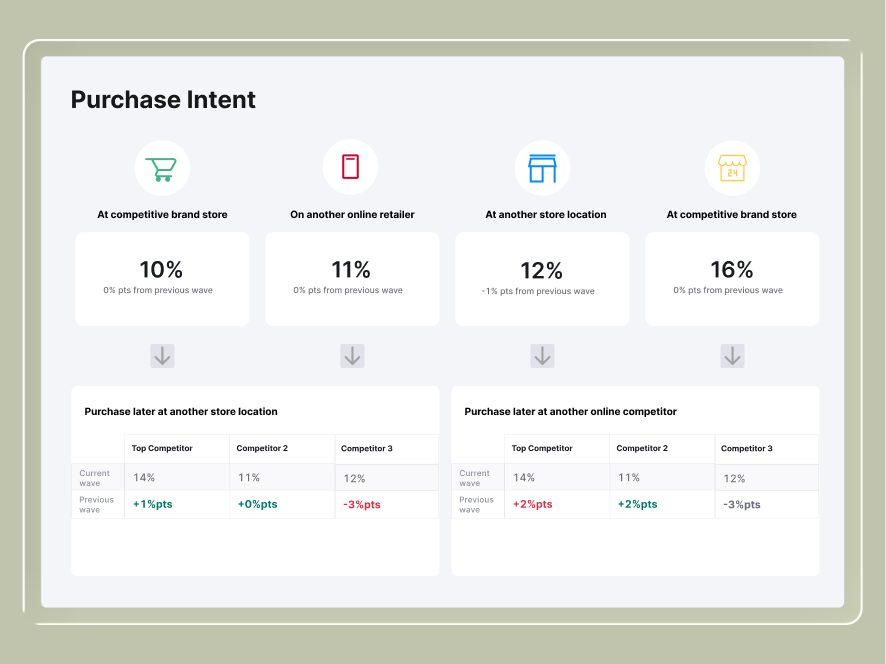Click the down arrow under the 16% card
886x664 pixels.
click(732, 356)
